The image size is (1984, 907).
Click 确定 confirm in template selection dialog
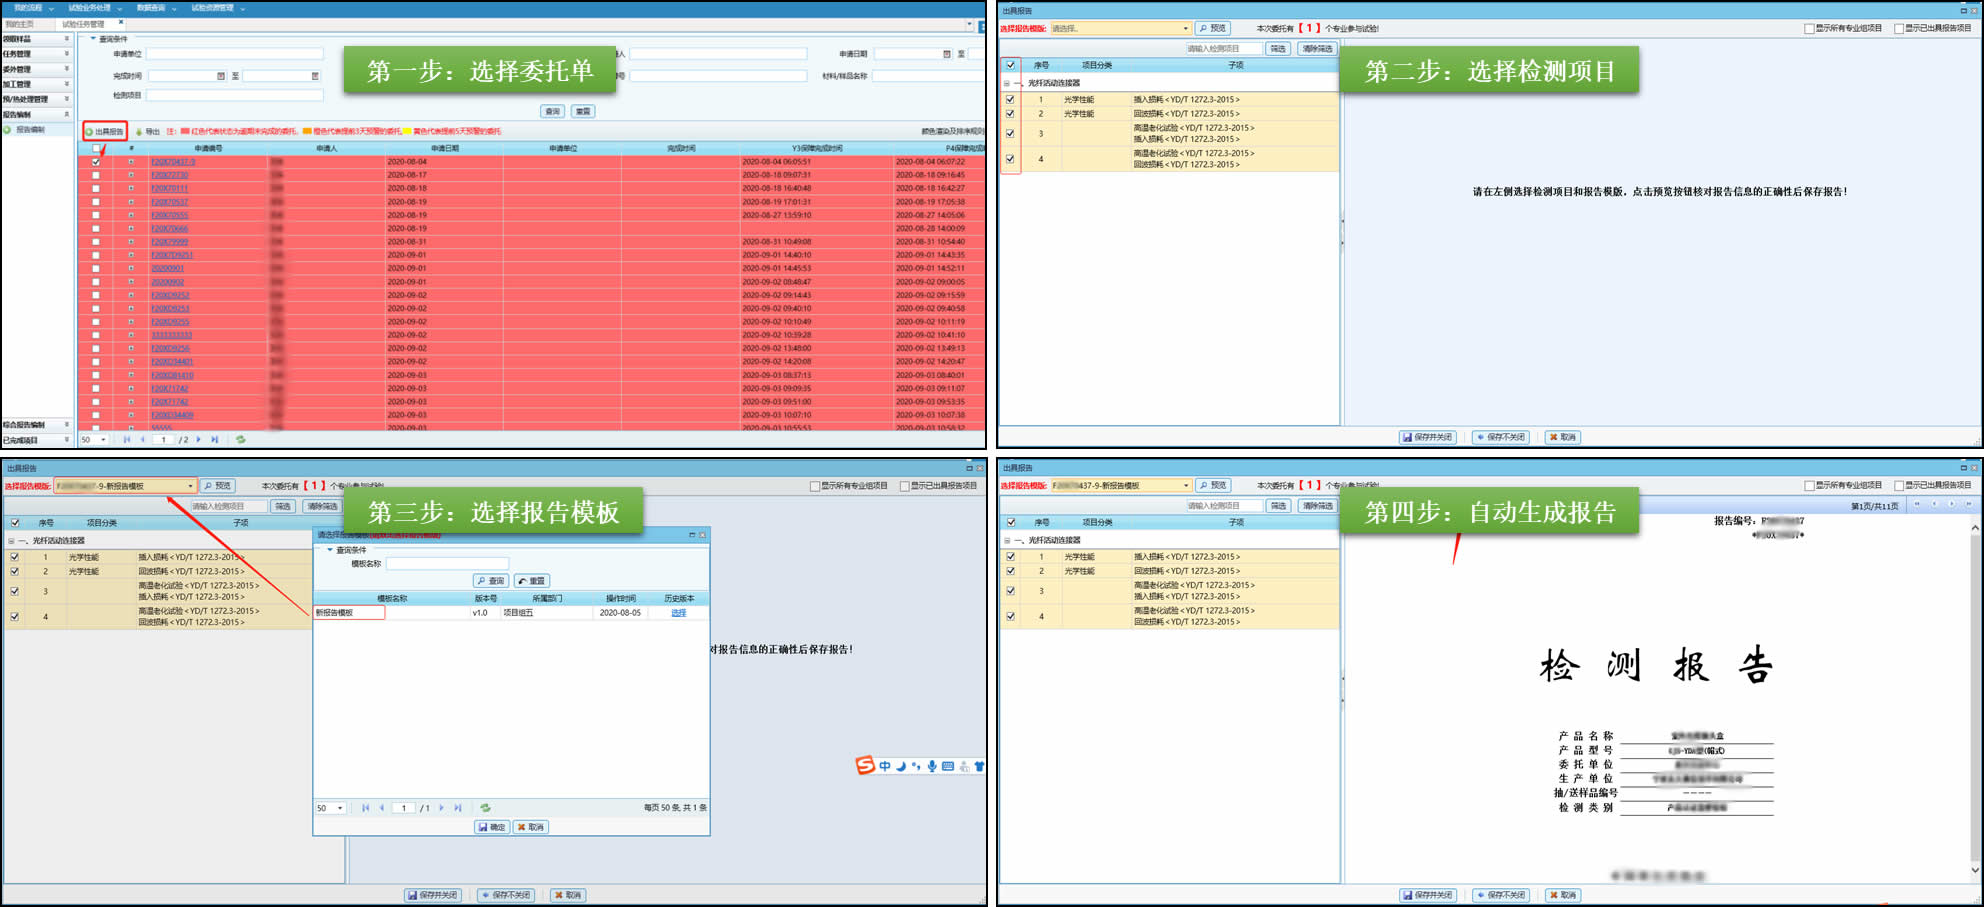point(492,827)
